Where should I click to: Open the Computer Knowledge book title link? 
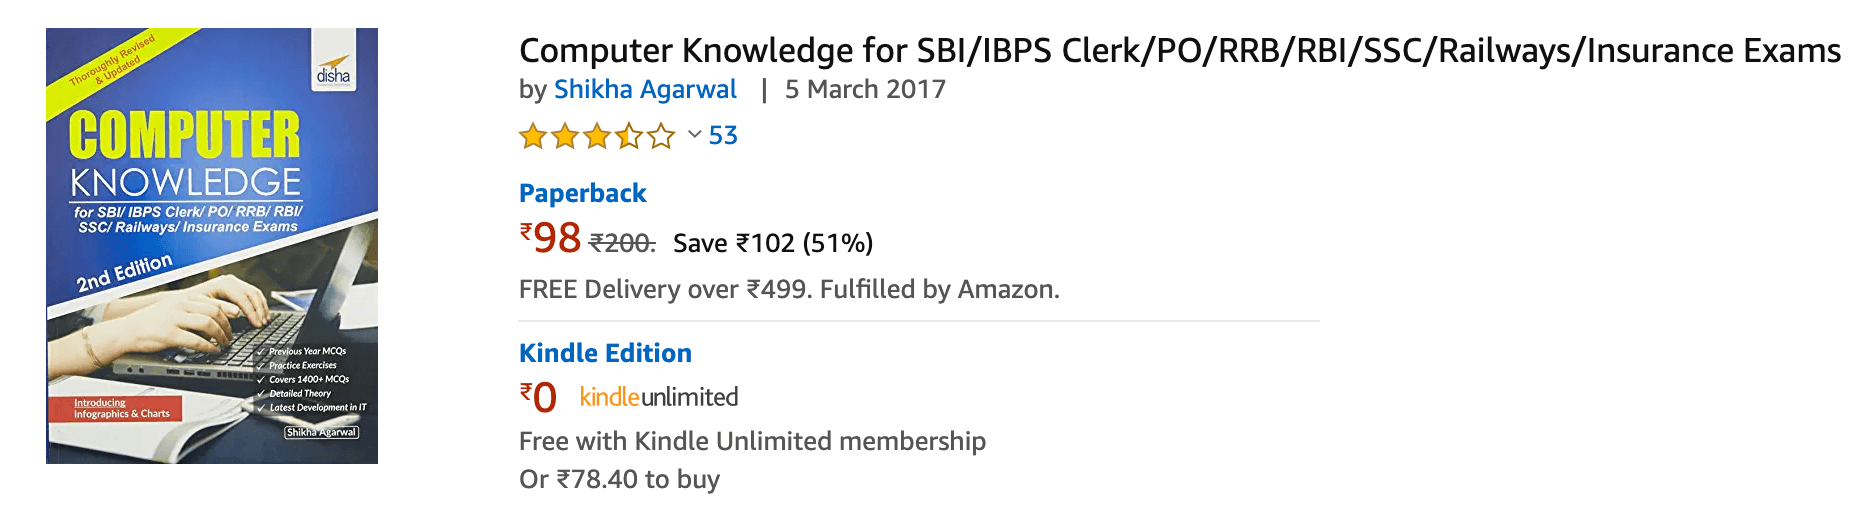[x=1179, y=50]
